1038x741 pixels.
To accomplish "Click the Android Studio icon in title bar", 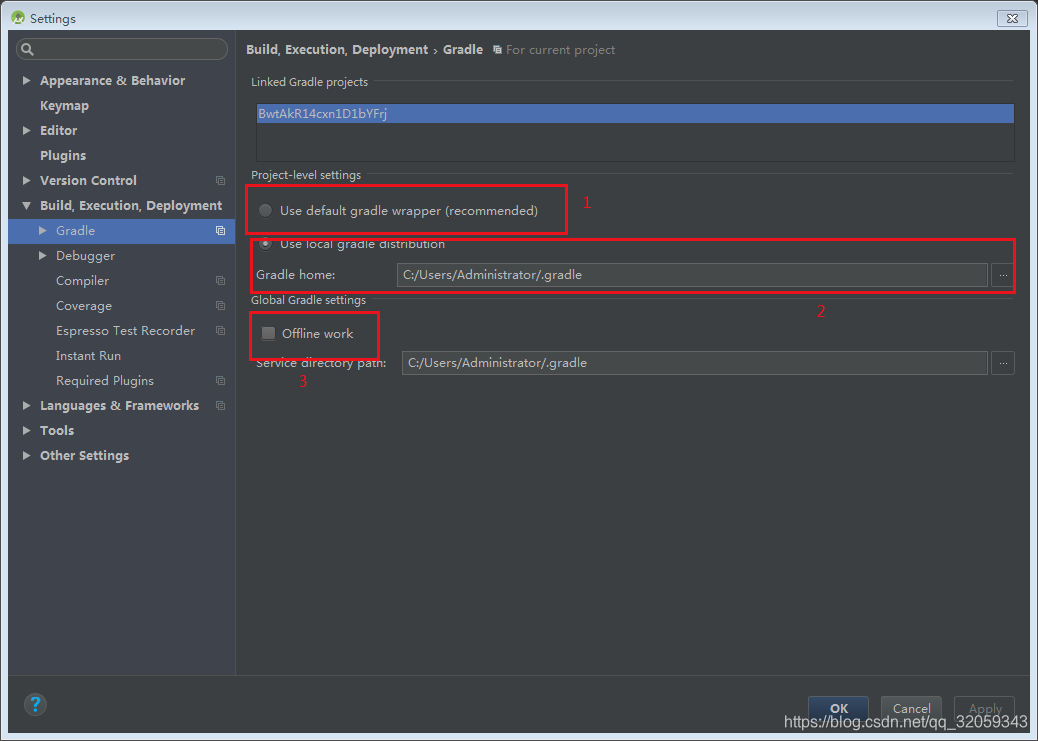I will pos(18,18).
